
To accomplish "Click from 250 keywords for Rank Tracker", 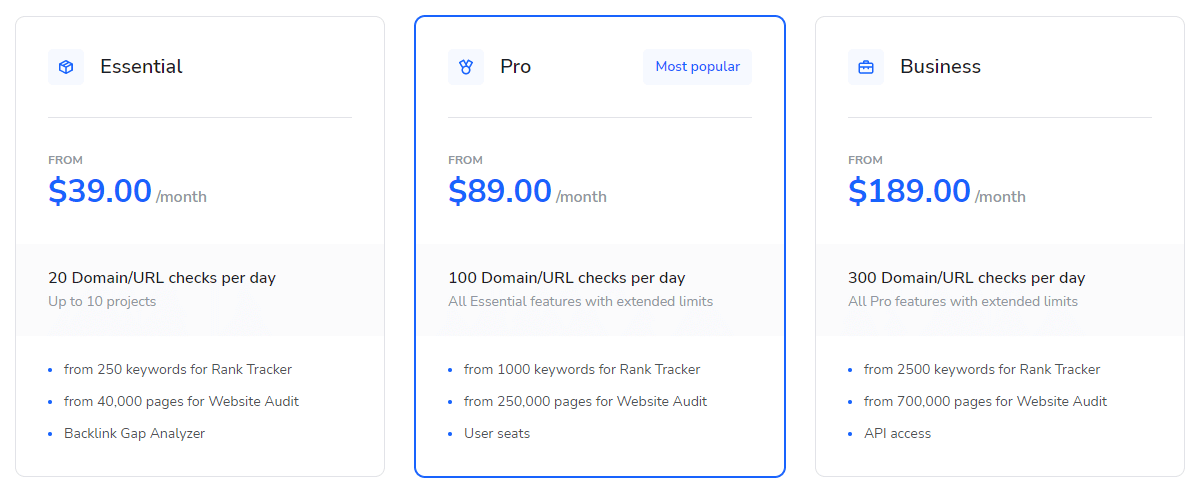I will (178, 370).
